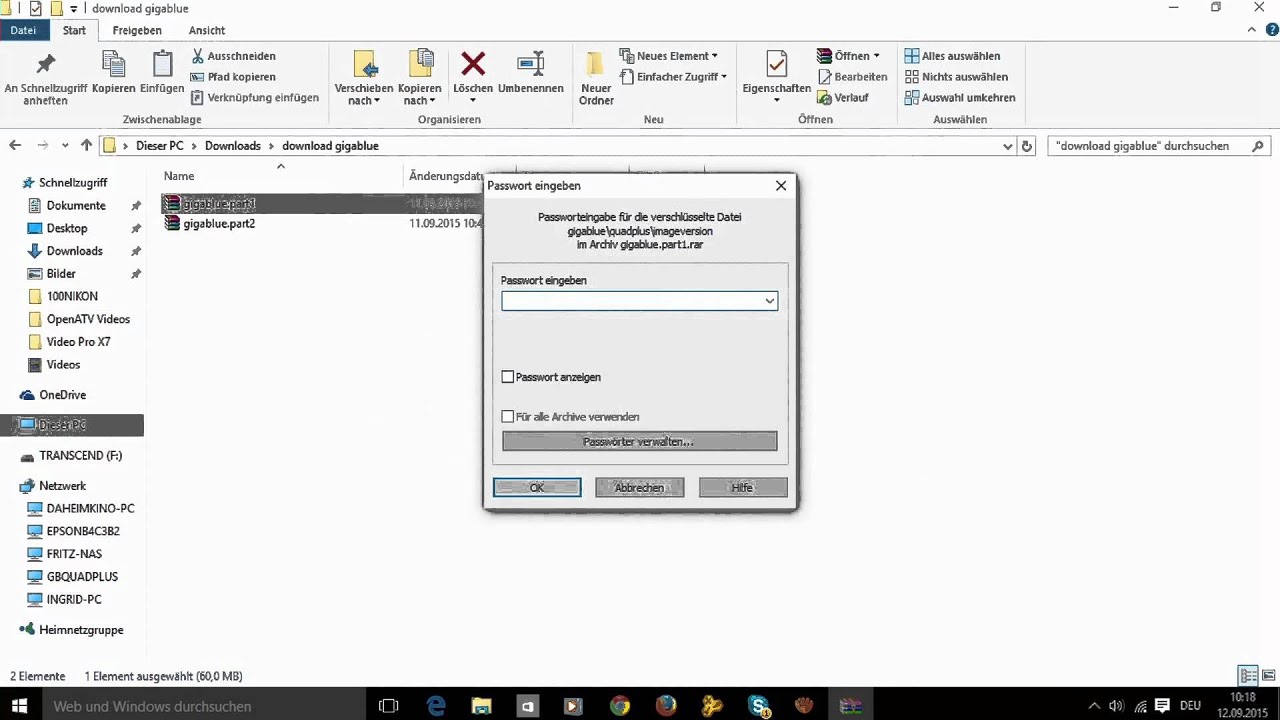The width and height of the screenshot is (1280, 720).
Task: Open OneDrive in the navigation pane
Action: pos(62,395)
